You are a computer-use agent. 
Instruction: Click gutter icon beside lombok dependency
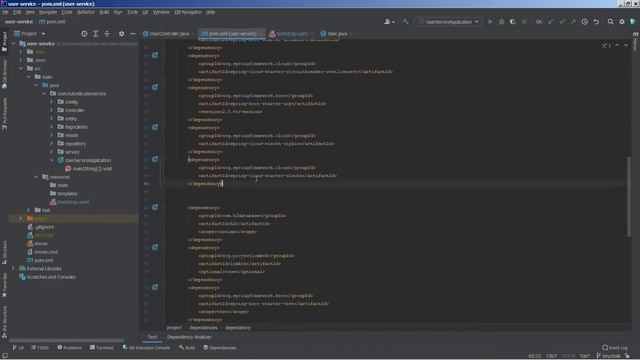(x=155, y=247)
